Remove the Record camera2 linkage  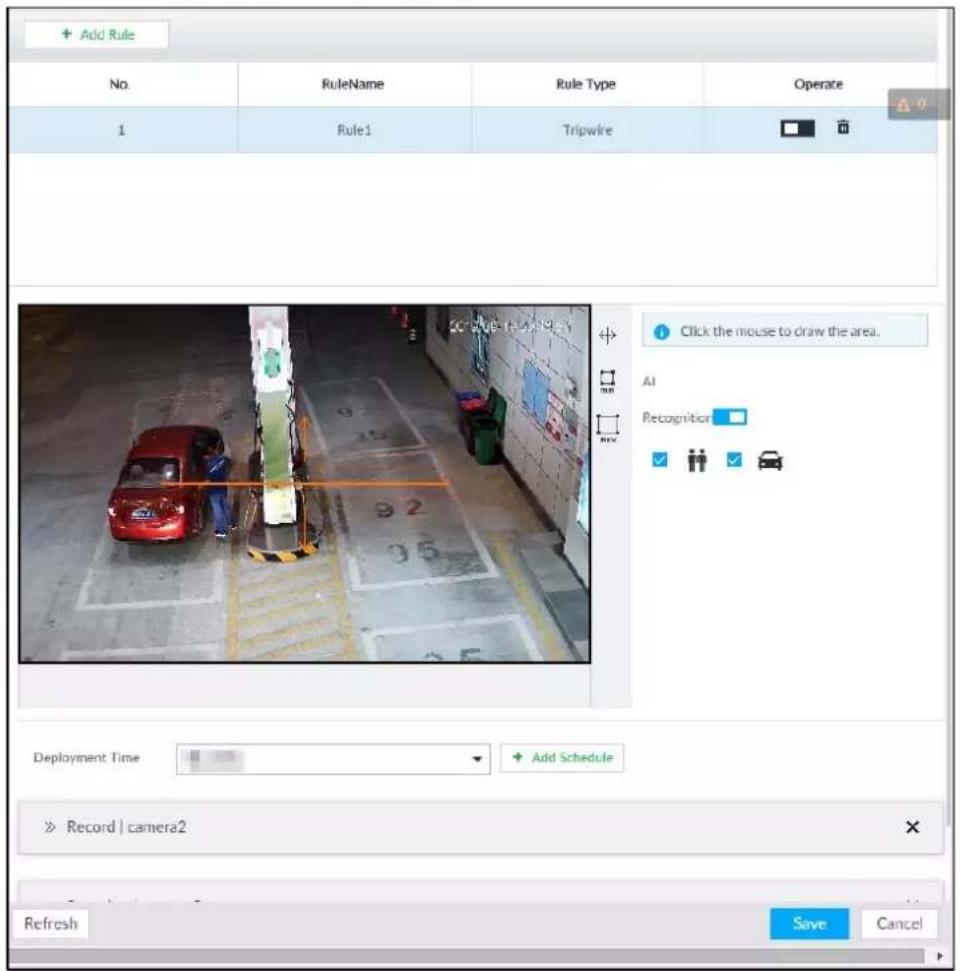[912, 827]
